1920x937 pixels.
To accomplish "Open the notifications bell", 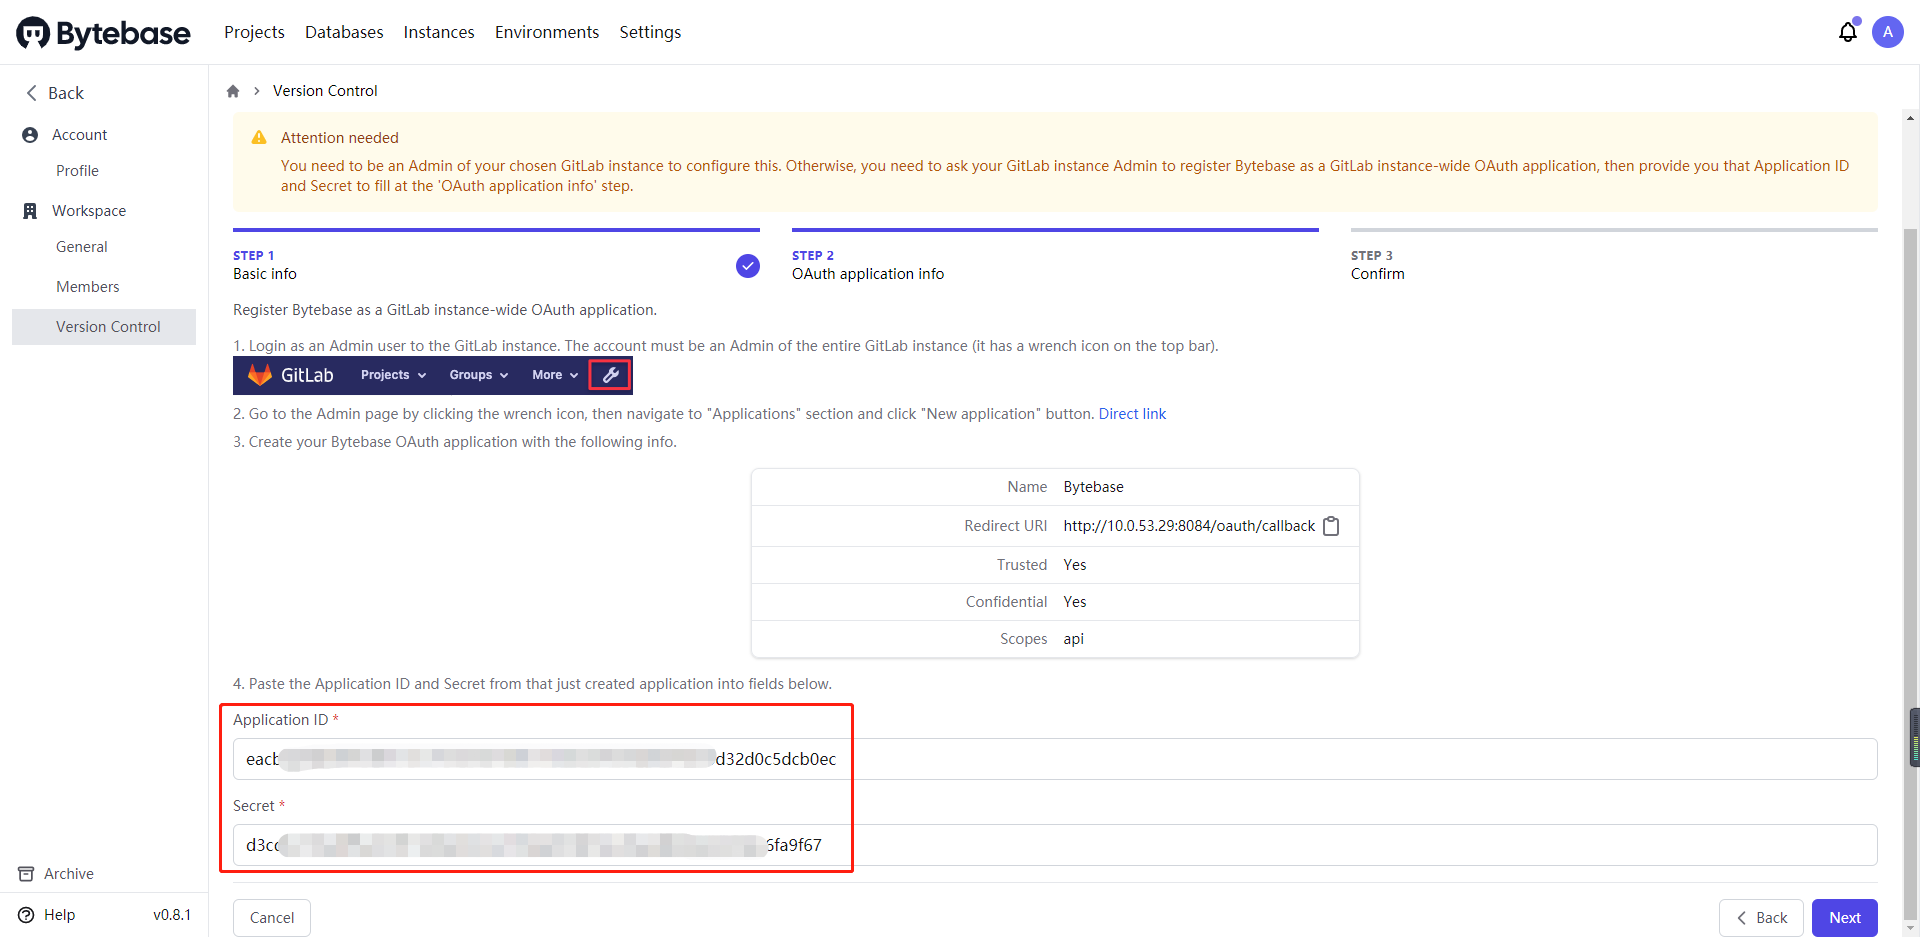I will [1848, 32].
